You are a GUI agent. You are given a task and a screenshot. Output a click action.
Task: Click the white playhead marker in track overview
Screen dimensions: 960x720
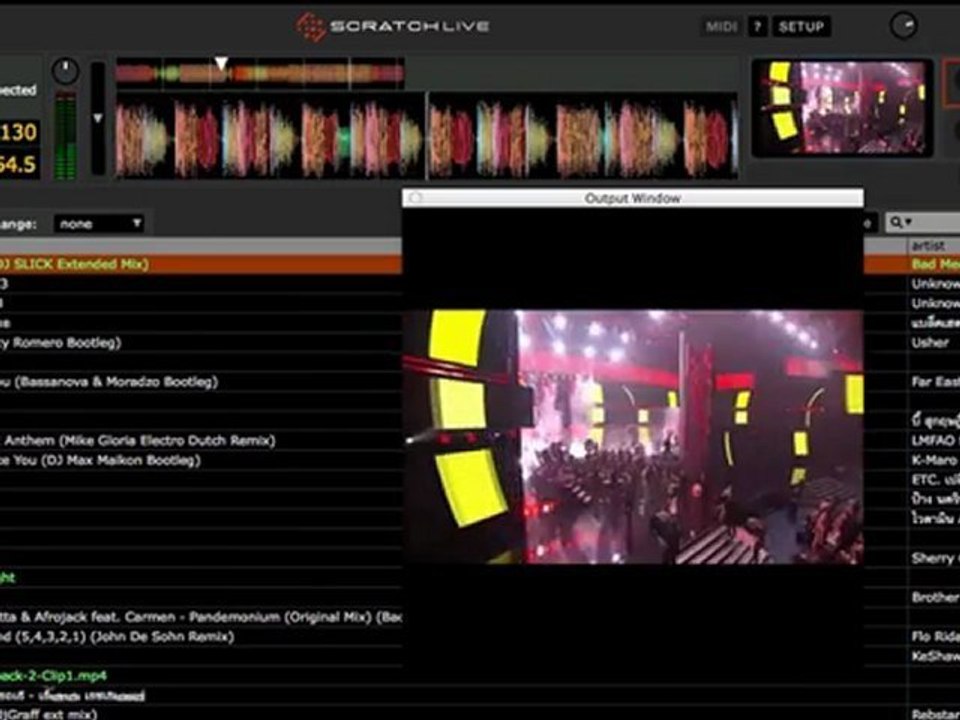coord(221,65)
